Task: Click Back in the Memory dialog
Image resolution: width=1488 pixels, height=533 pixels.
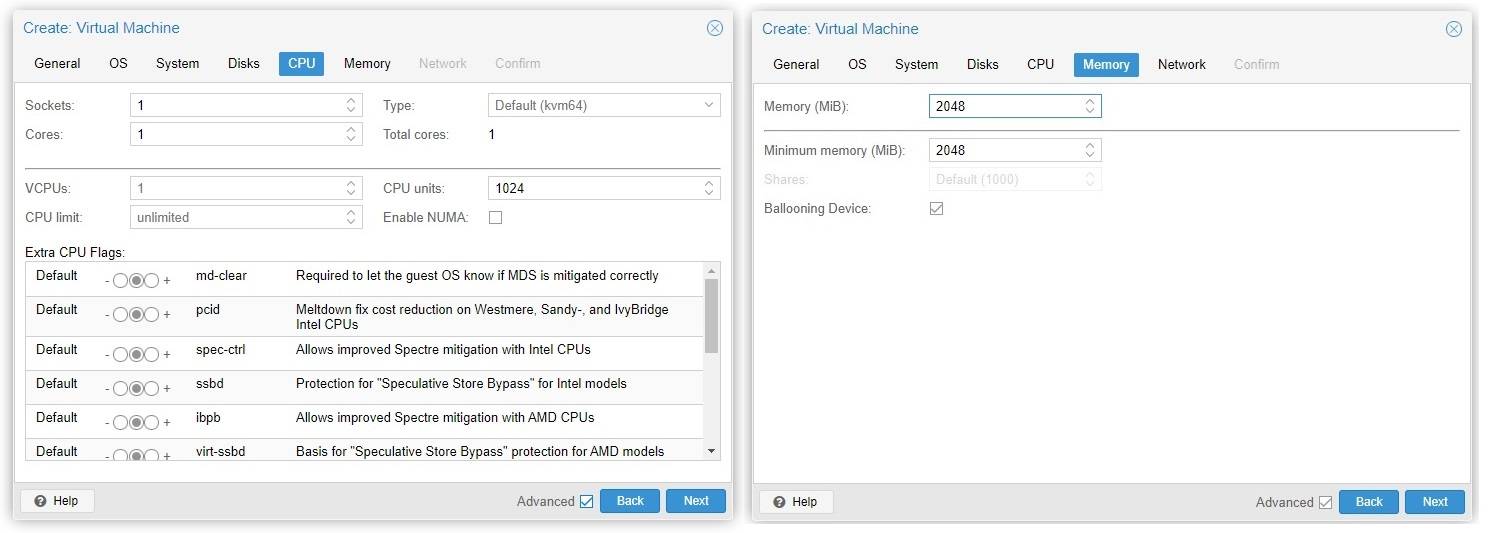Action: (x=1368, y=502)
